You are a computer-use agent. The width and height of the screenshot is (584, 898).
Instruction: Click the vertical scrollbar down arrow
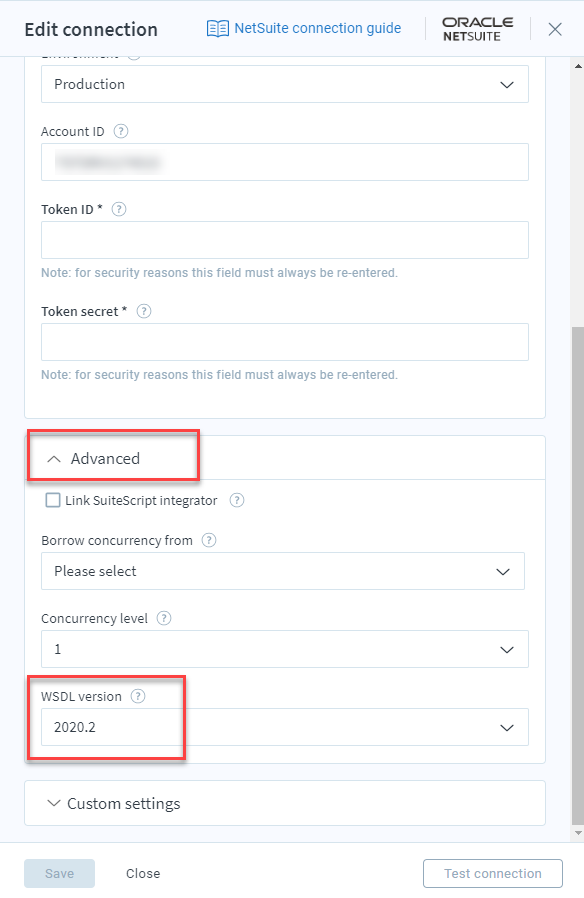coord(578,833)
